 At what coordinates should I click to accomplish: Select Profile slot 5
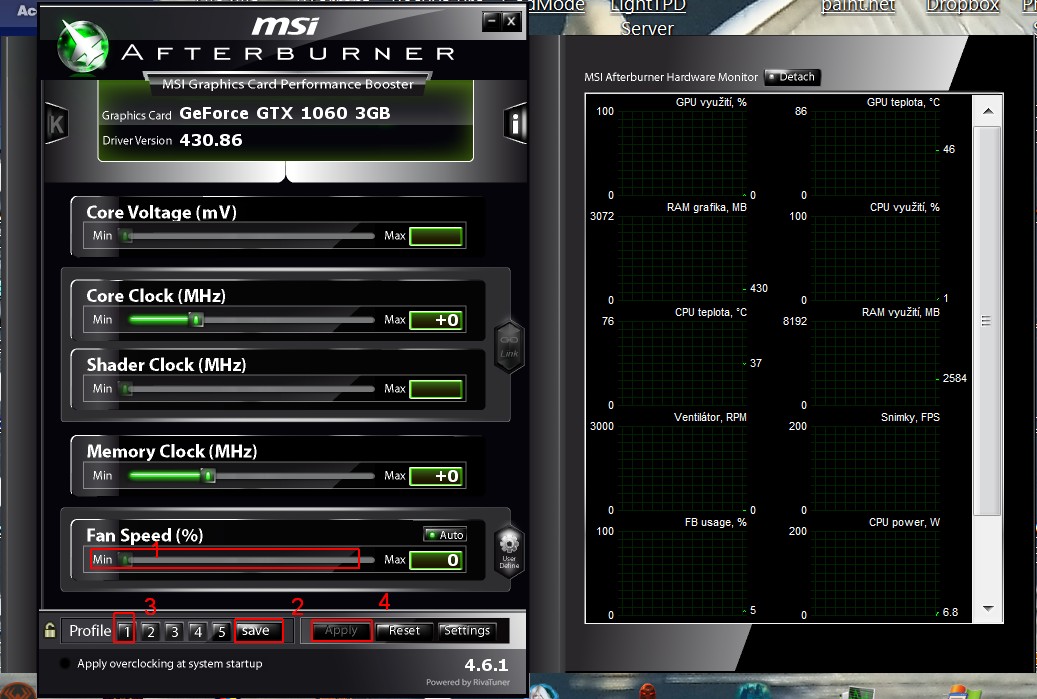221,631
